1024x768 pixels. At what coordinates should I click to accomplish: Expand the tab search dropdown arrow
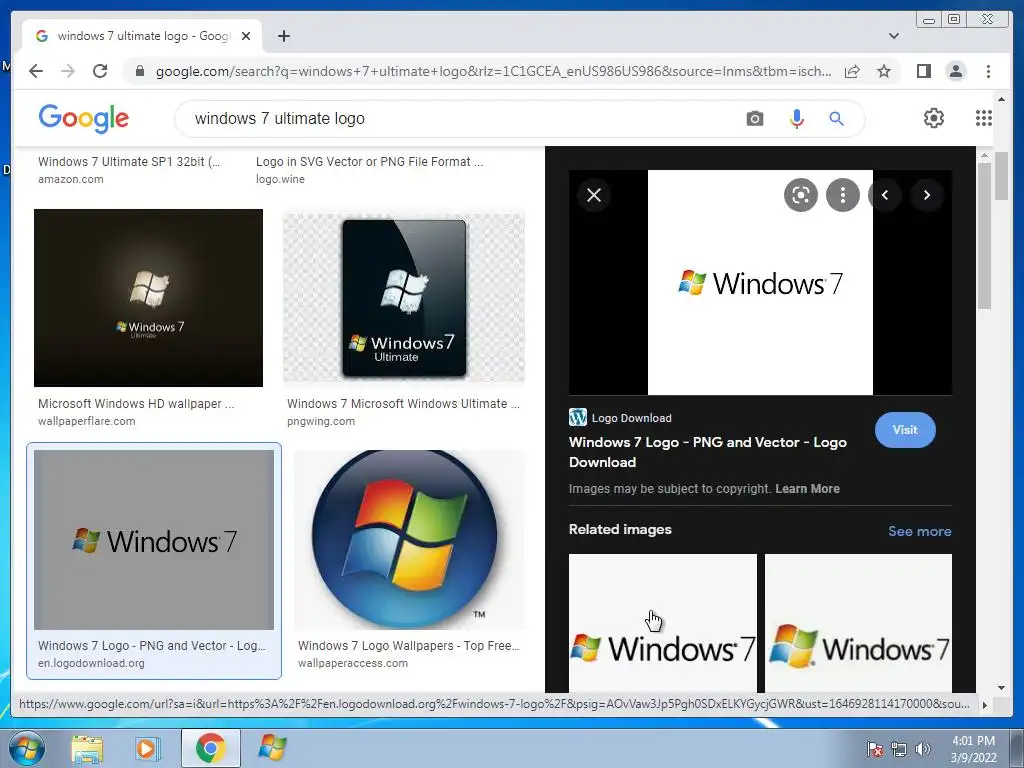pos(894,36)
